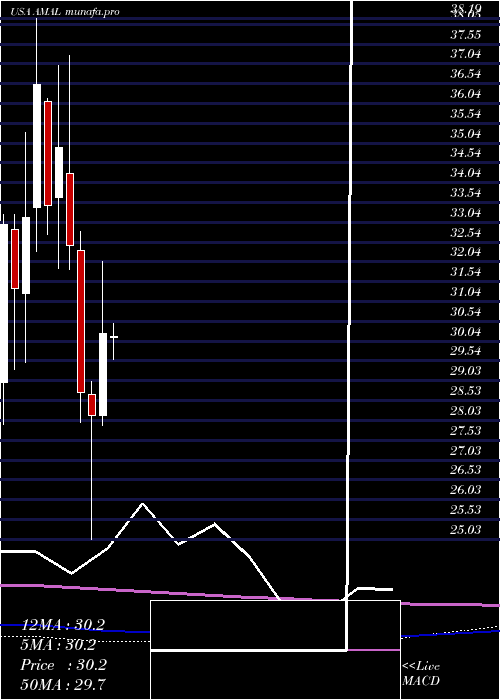Click the 25.53 price label
Image resolution: width=500 pixels, height=700 pixels.
tap(465, 509)
